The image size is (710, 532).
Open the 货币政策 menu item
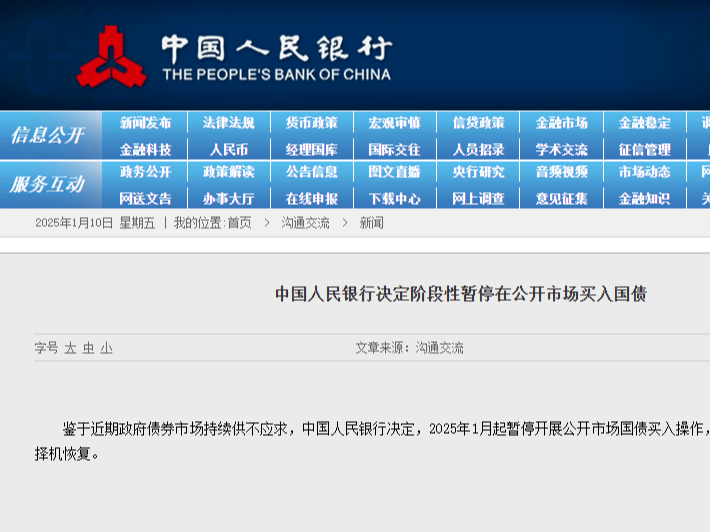click(x=312, y=123)
